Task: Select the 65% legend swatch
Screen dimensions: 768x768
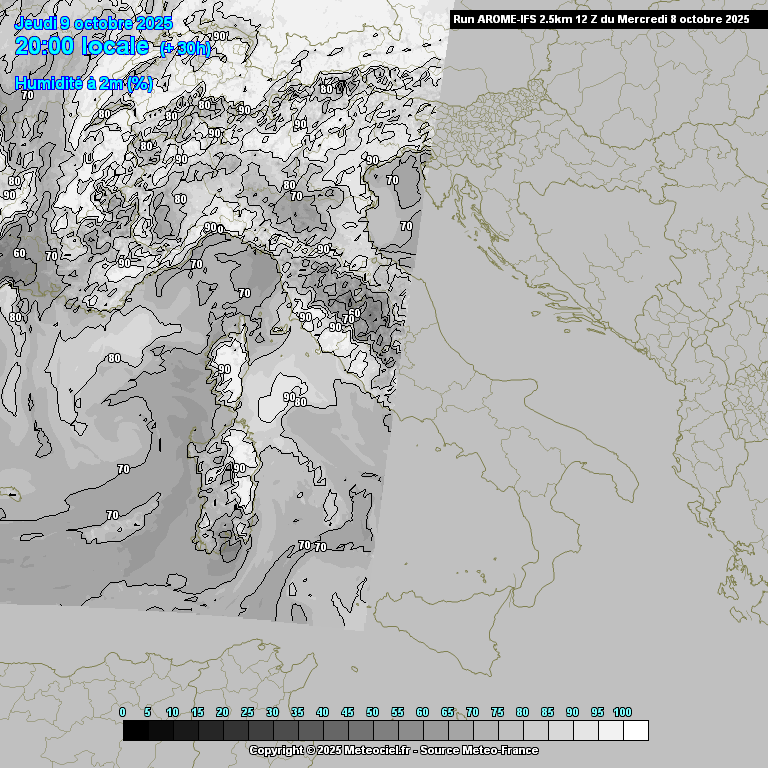Action: click(460, 731)
